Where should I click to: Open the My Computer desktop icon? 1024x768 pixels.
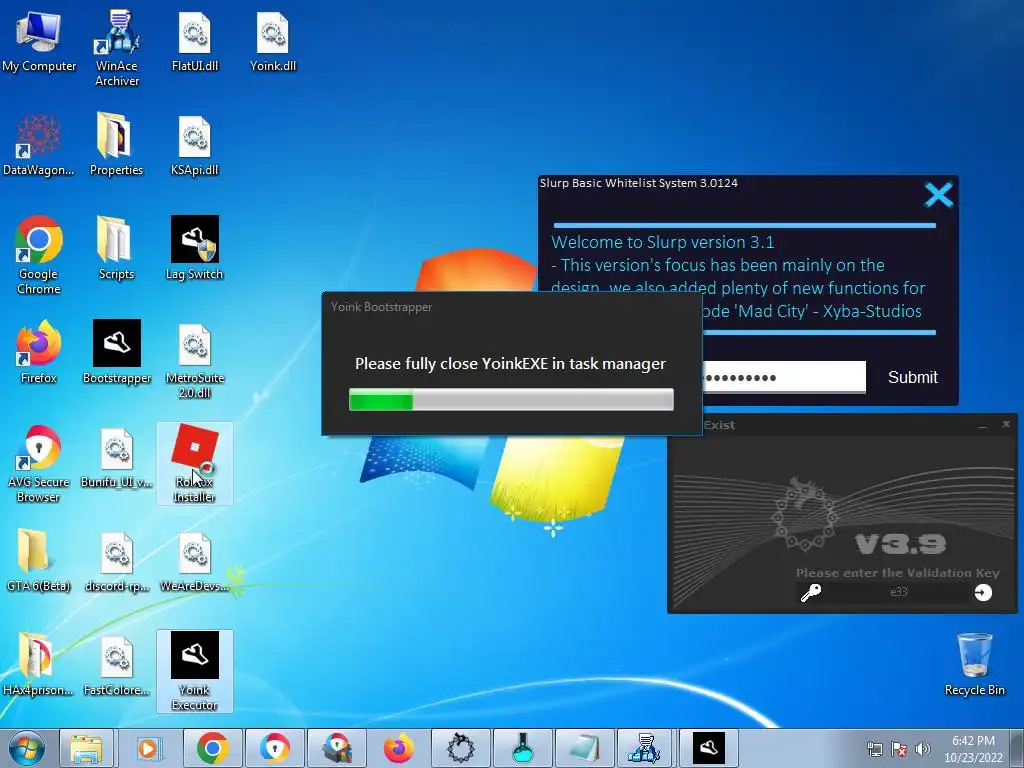[x=39, y=40]
